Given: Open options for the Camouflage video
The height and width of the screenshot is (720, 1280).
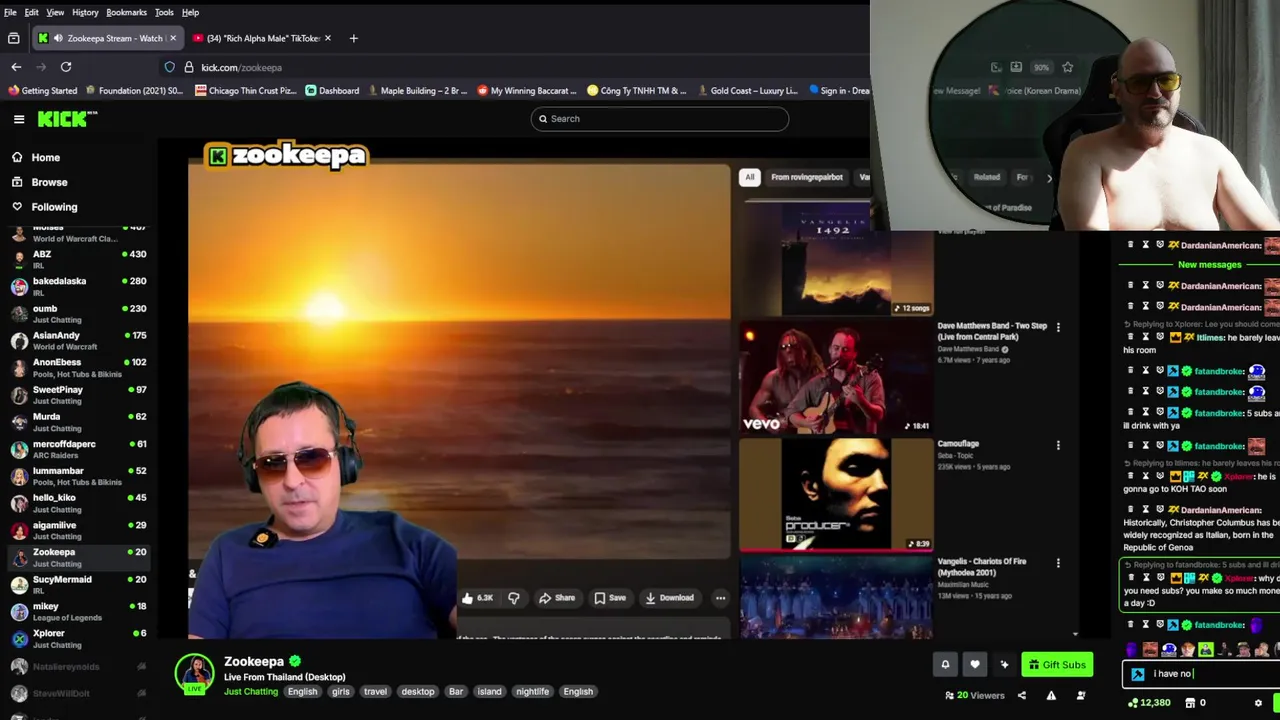Looking at the screenshot, I should [1058, 445].
